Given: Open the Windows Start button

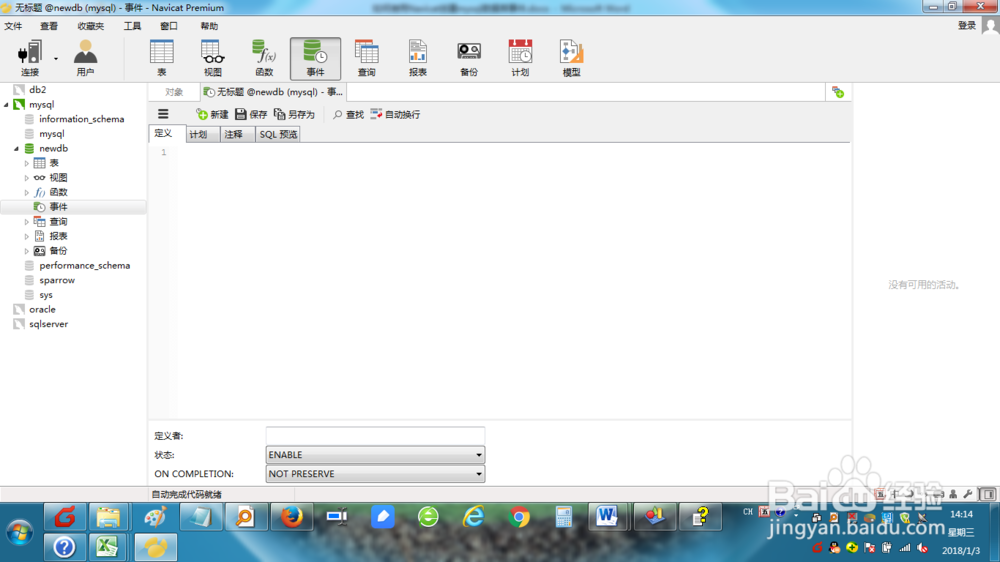Looking at the screenshot, I should 20,532.
